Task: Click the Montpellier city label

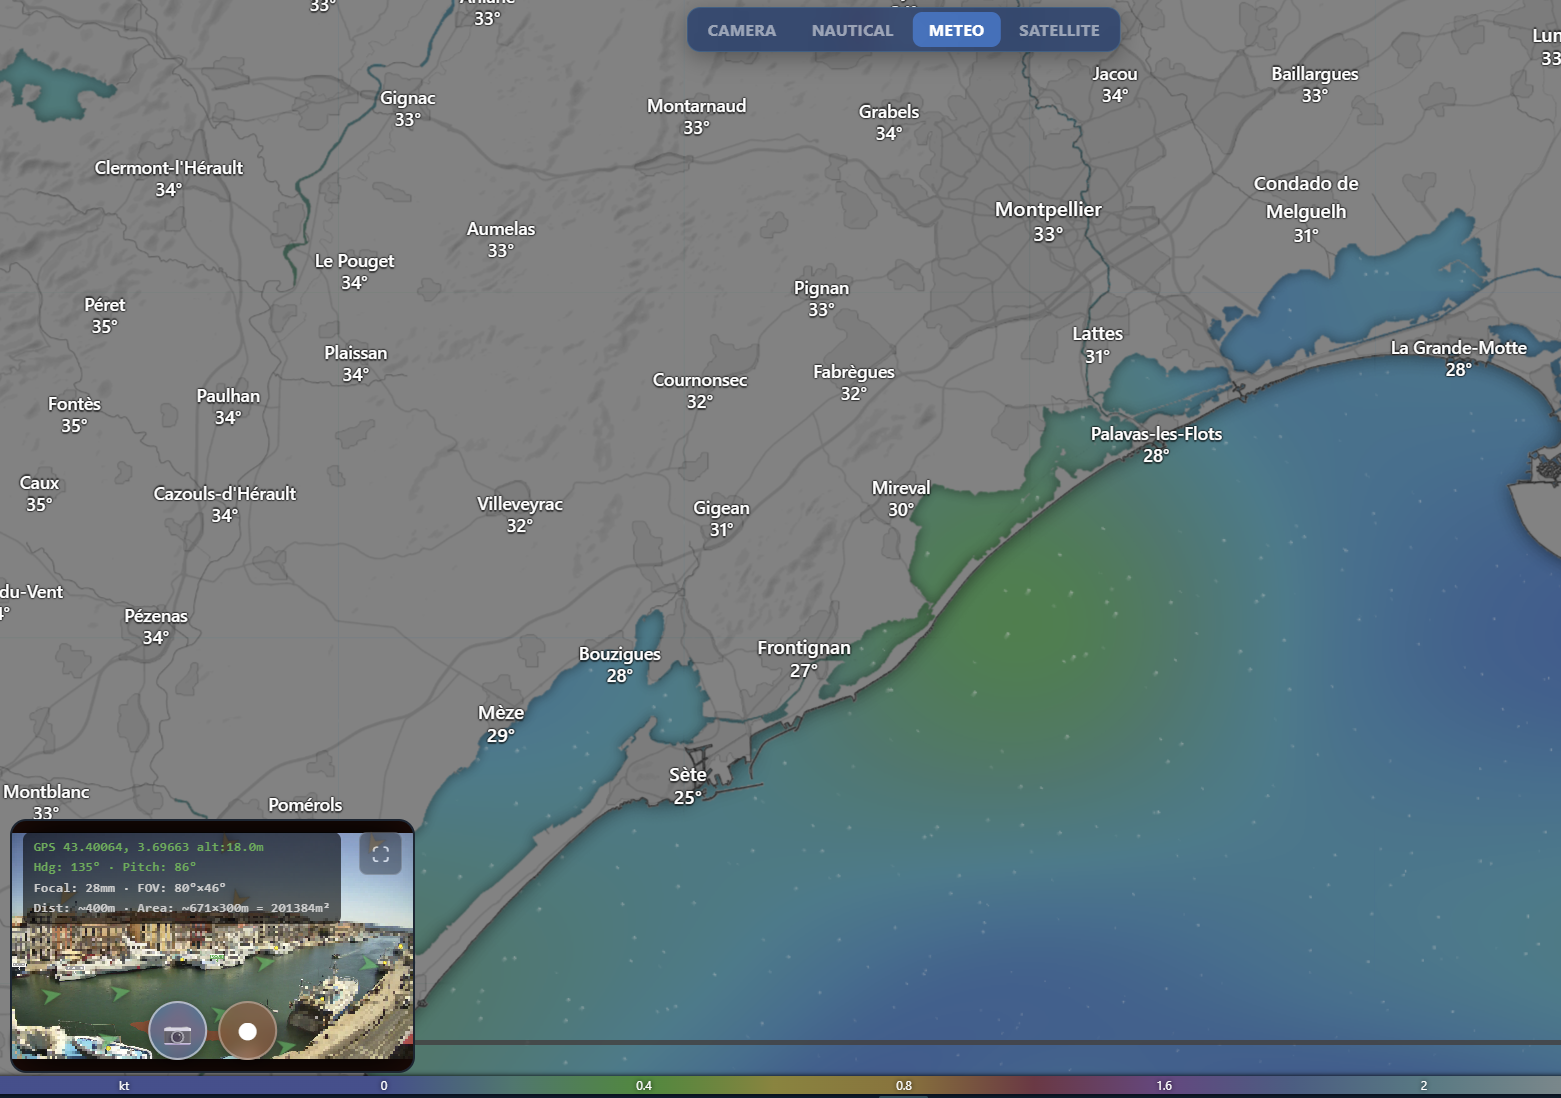Action: pos(1048,209)
